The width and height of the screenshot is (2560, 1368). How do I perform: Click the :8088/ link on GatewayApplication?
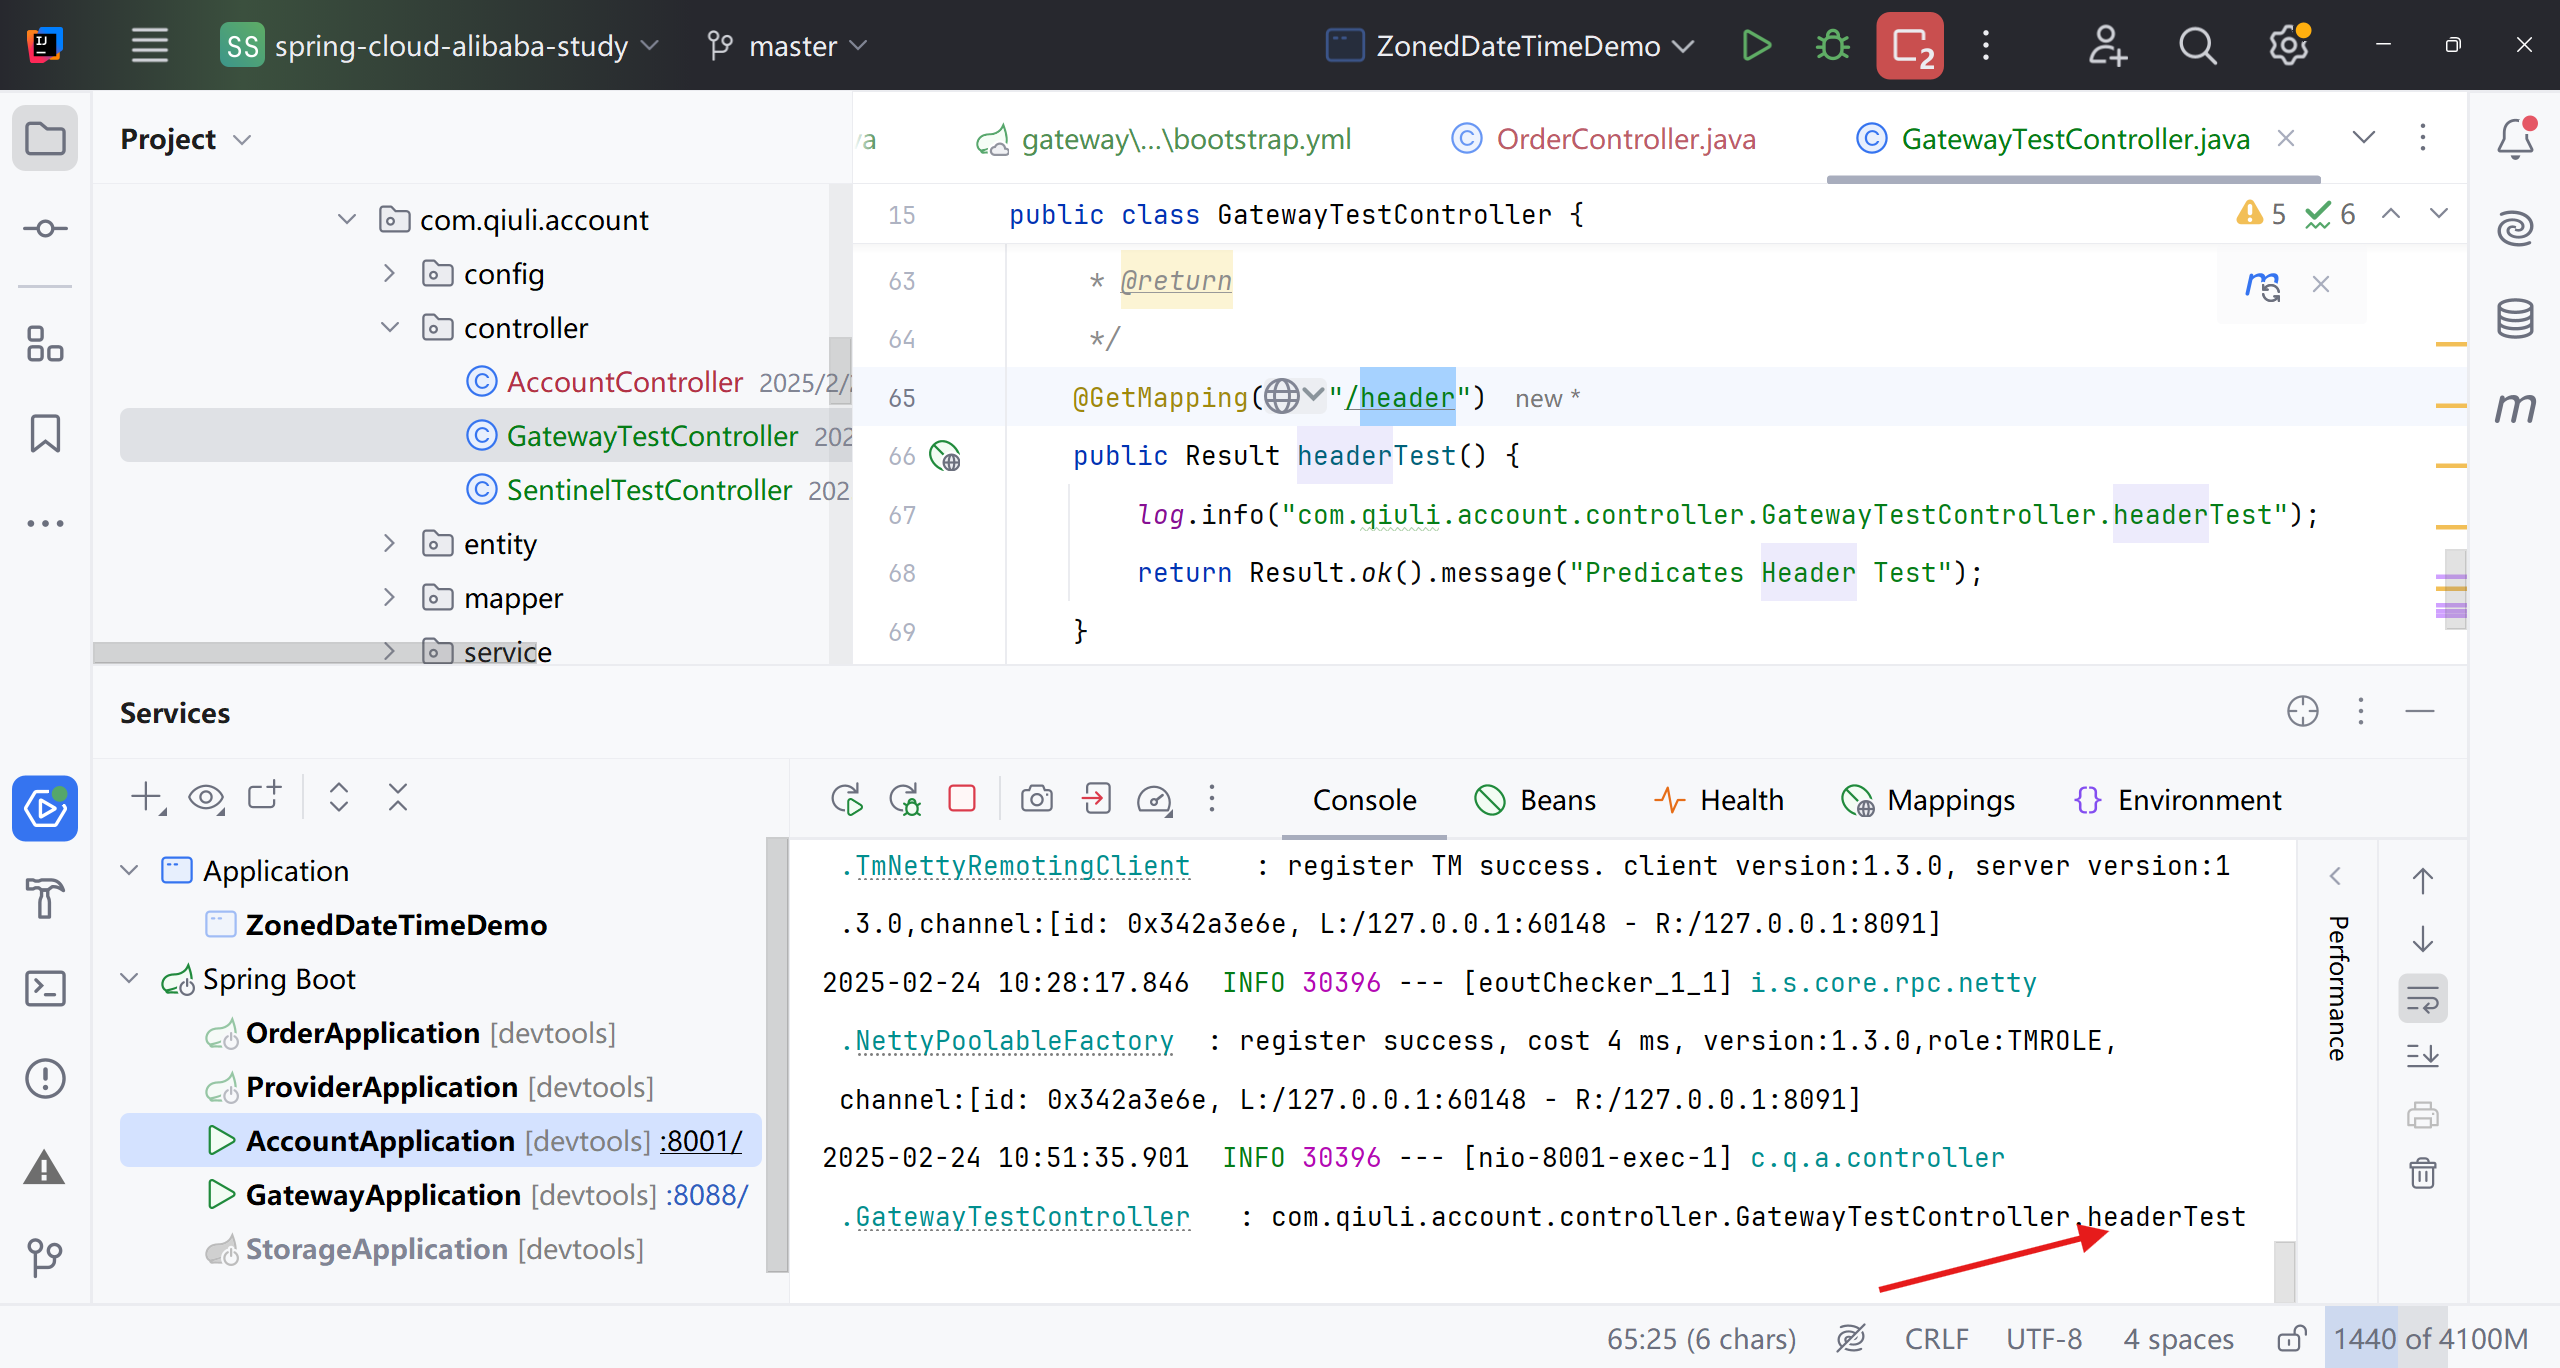click(707, 1195)
